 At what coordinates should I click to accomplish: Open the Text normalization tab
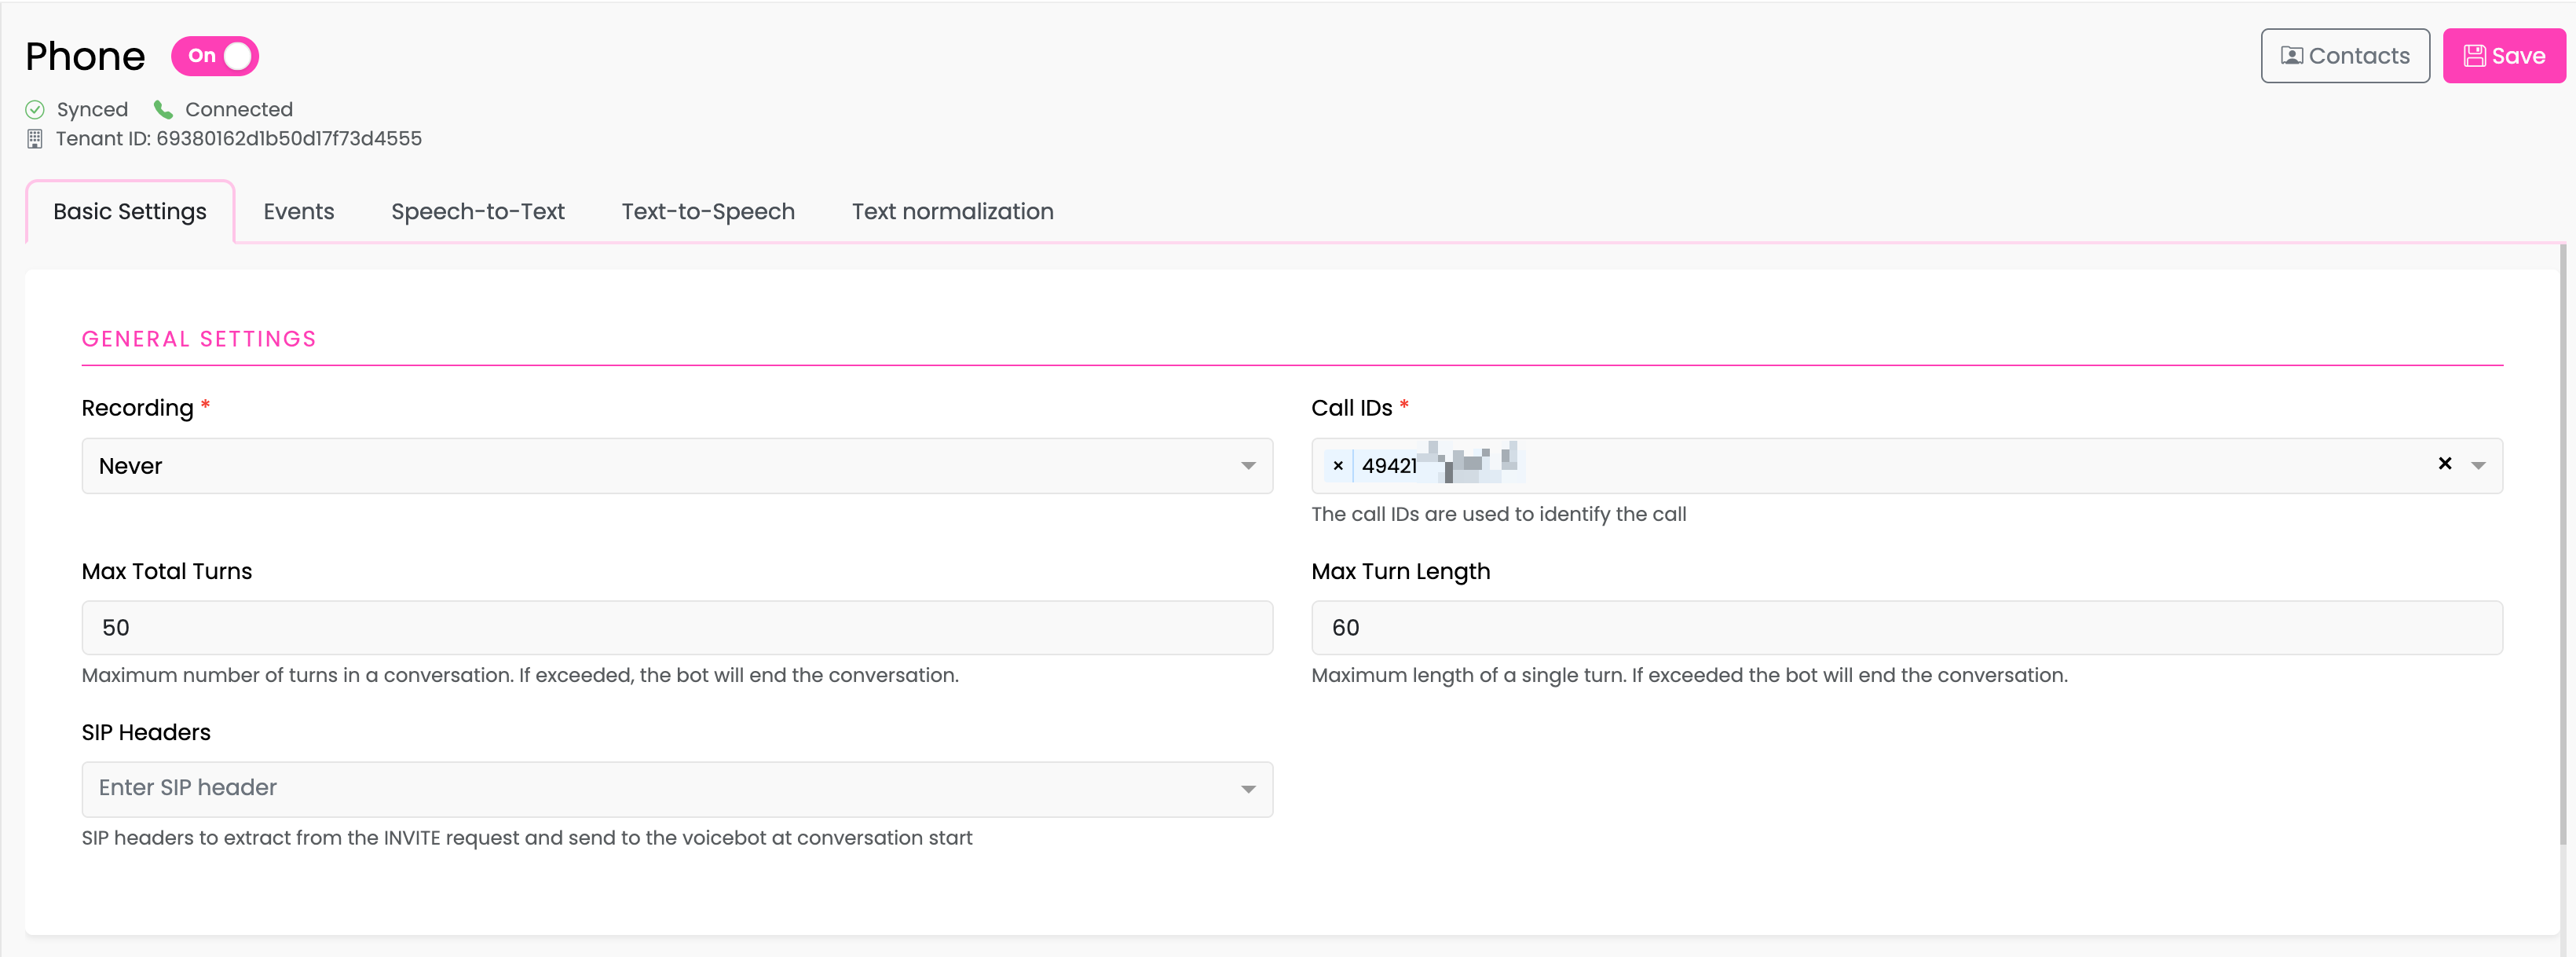point(953,212)
